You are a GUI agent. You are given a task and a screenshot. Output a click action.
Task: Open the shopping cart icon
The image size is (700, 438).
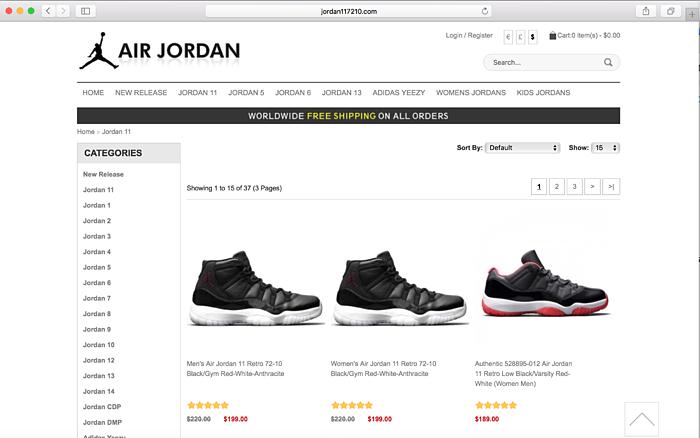coord(553,35)
